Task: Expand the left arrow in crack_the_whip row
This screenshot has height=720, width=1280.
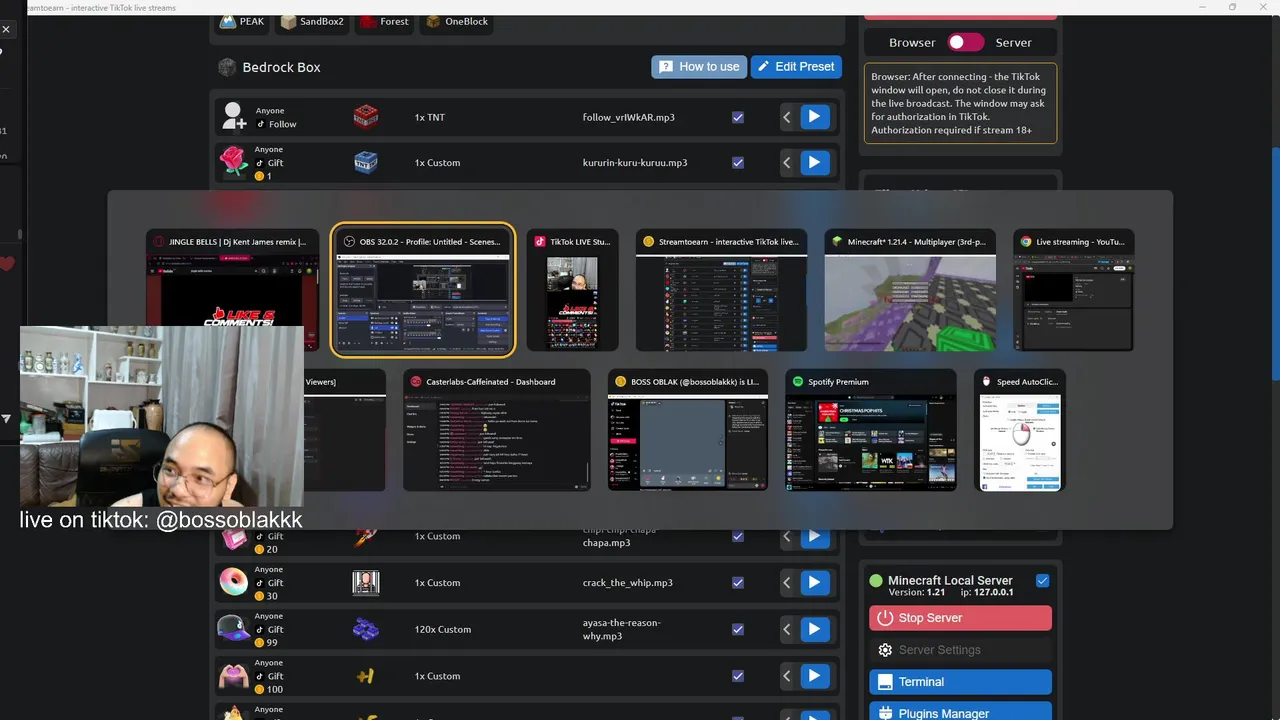Action: [788, 582]
